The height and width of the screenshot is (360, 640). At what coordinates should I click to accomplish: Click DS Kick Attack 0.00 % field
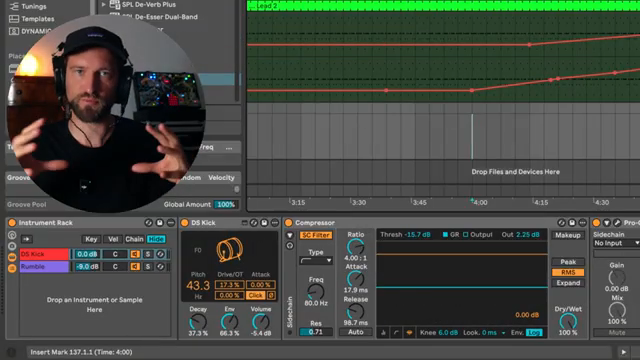click(260, 284)
